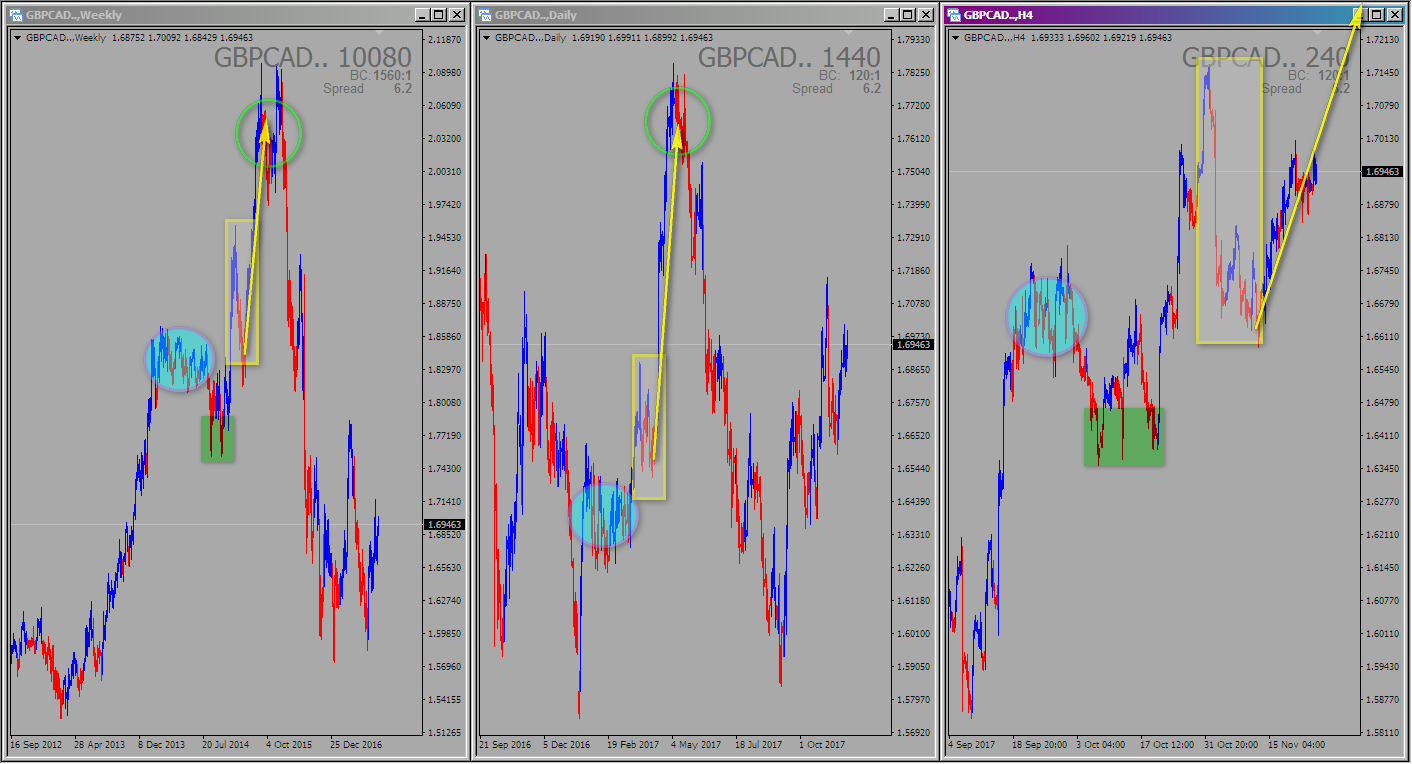Click the Weekly chart window title icon
The image size is (1412, 764).
click(16, 15)
